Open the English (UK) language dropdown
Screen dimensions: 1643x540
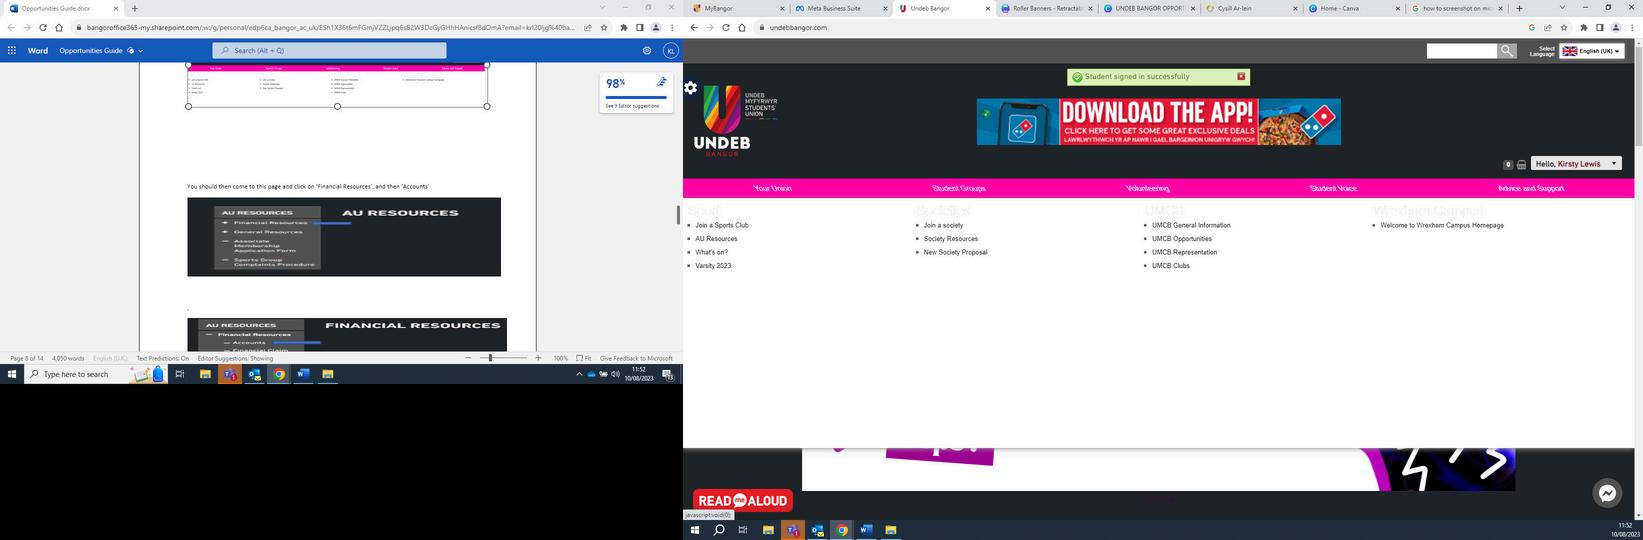tap(1592, 51)
